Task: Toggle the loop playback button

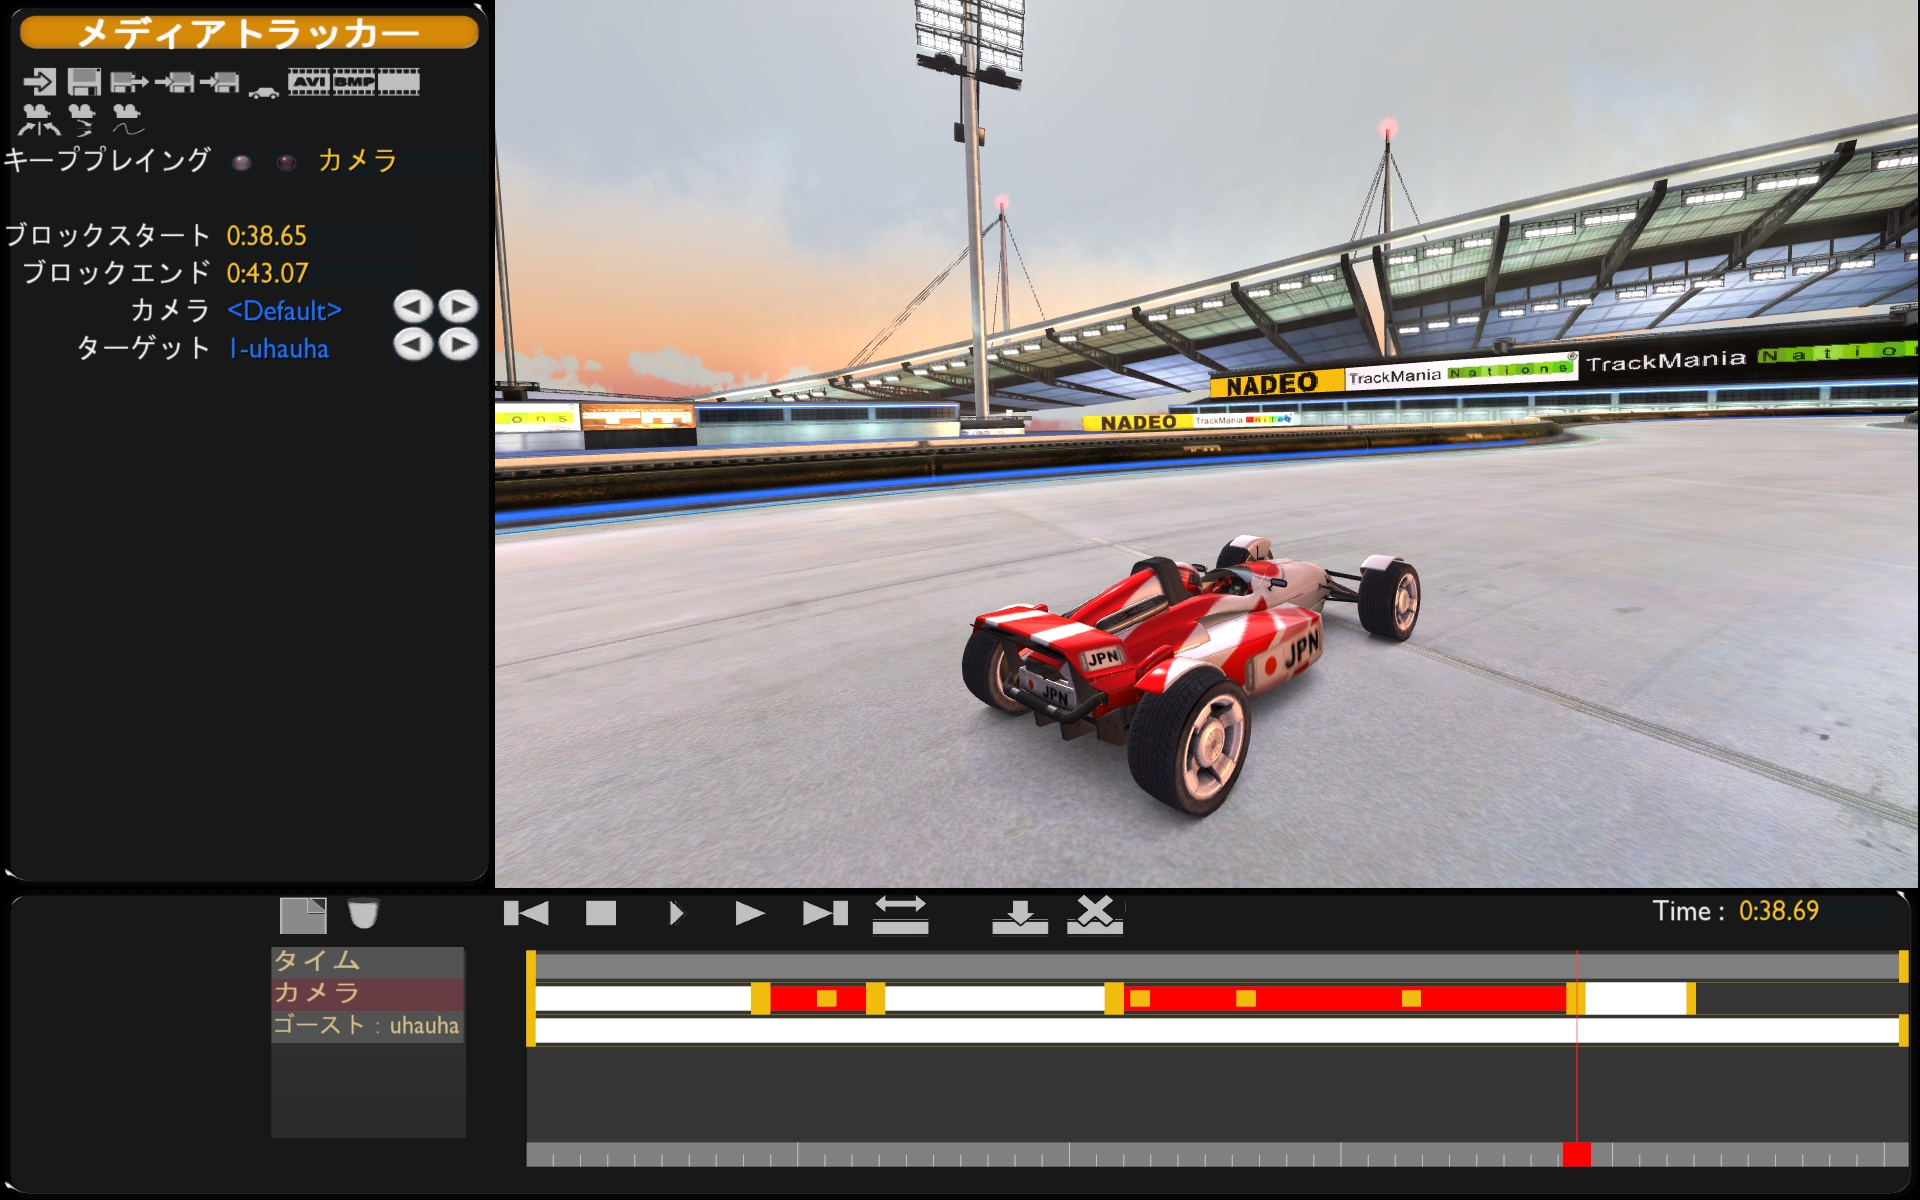Action: [x=900, y=914]
